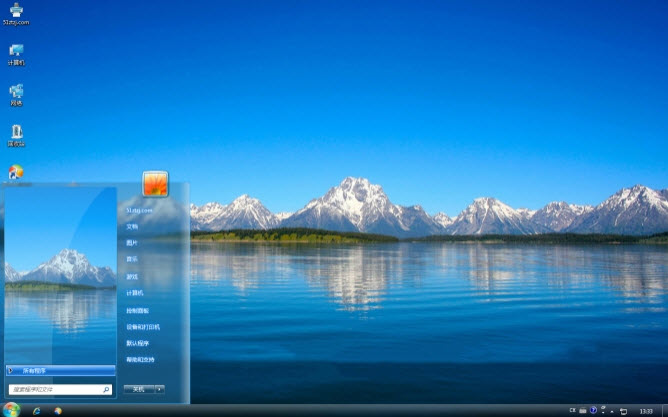
Task: Open the colorful browser icon on taskbar
Action: pyautogui.click(x=58, y=411)
